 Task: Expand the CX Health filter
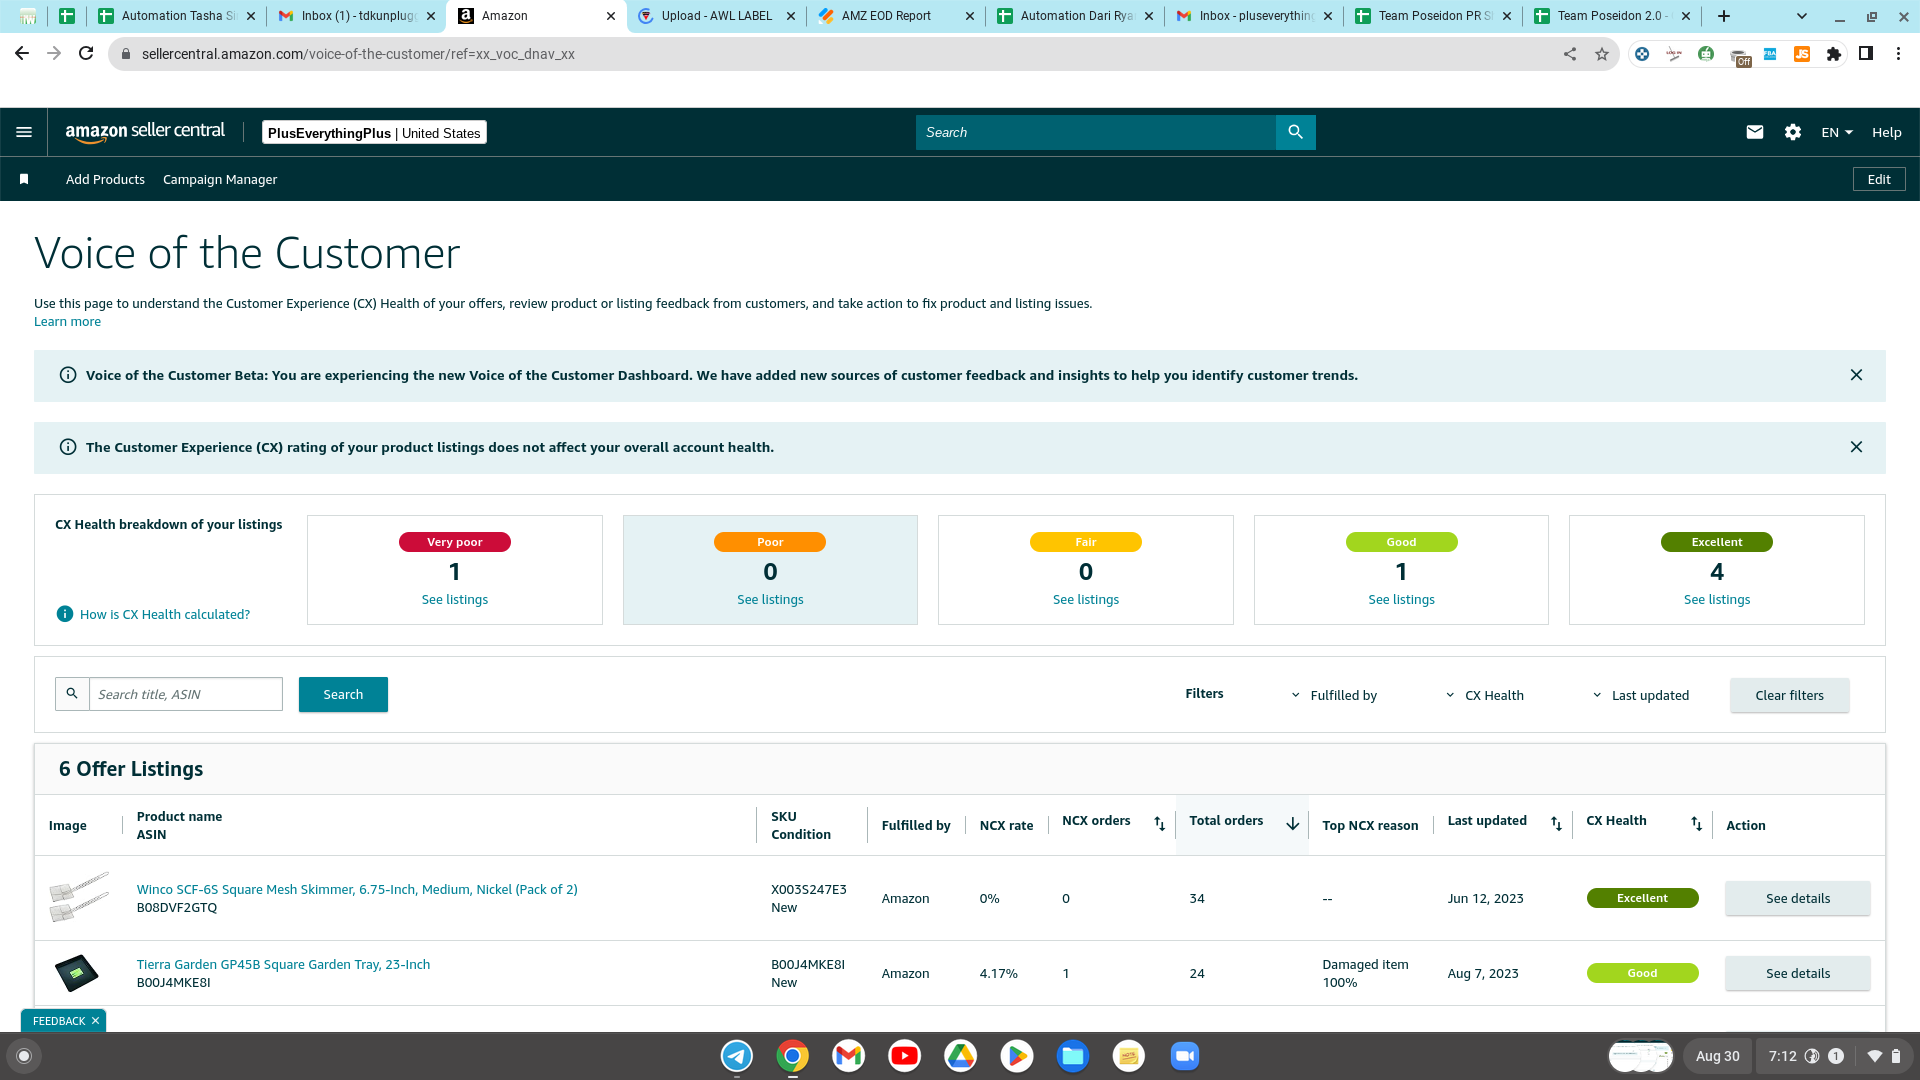tap(1485, 695)
